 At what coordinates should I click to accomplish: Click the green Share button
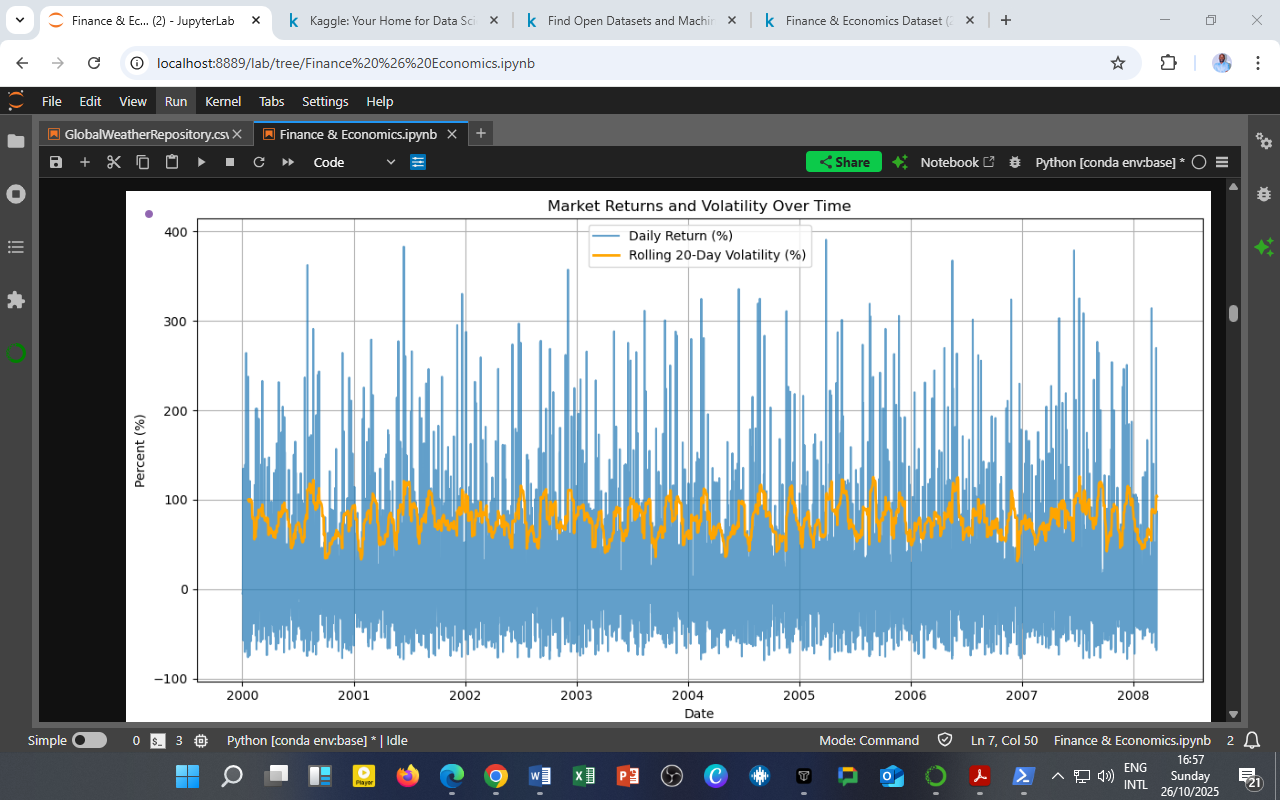843,162
